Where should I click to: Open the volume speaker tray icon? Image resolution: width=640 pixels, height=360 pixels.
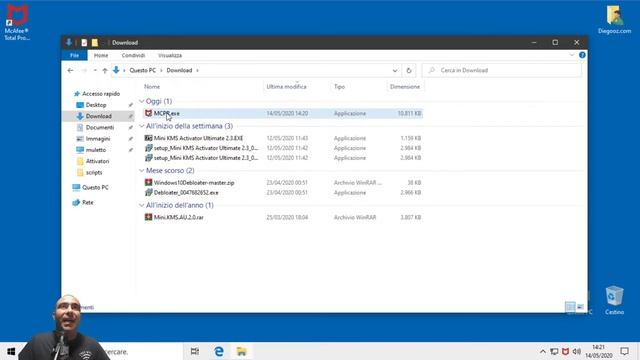[x=576, y=351]
